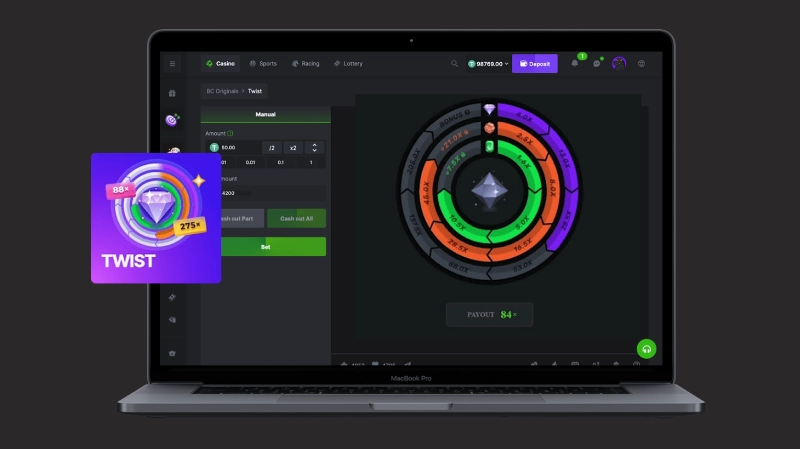Viewport: 800px width, 449px height.
Task: Click the user profile avatar
Action: click(619, 63)
